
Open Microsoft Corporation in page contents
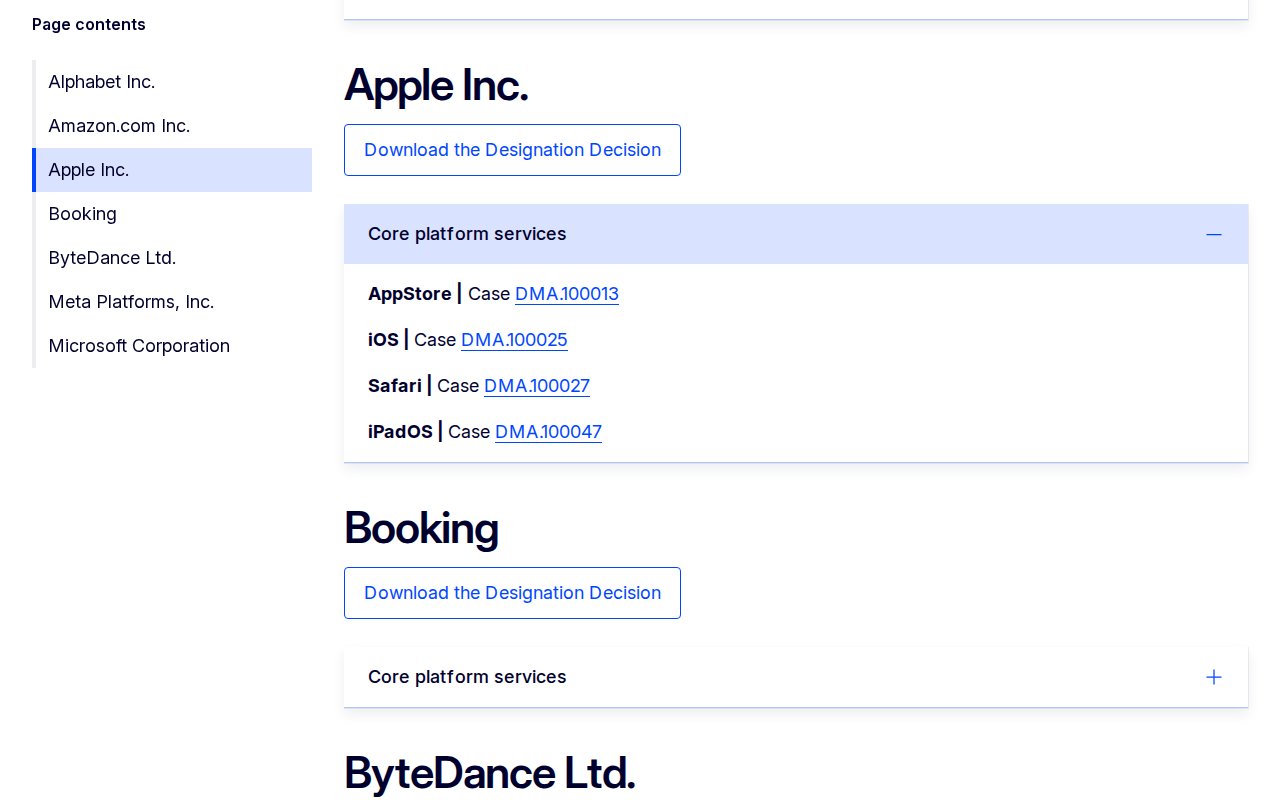tap(139, 346)
